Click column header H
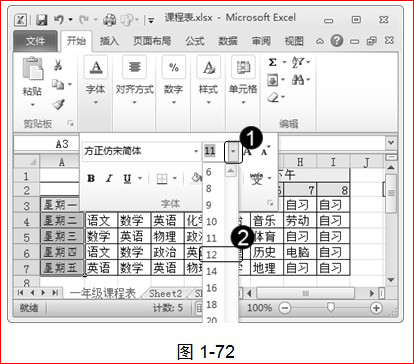 [300, 162]
